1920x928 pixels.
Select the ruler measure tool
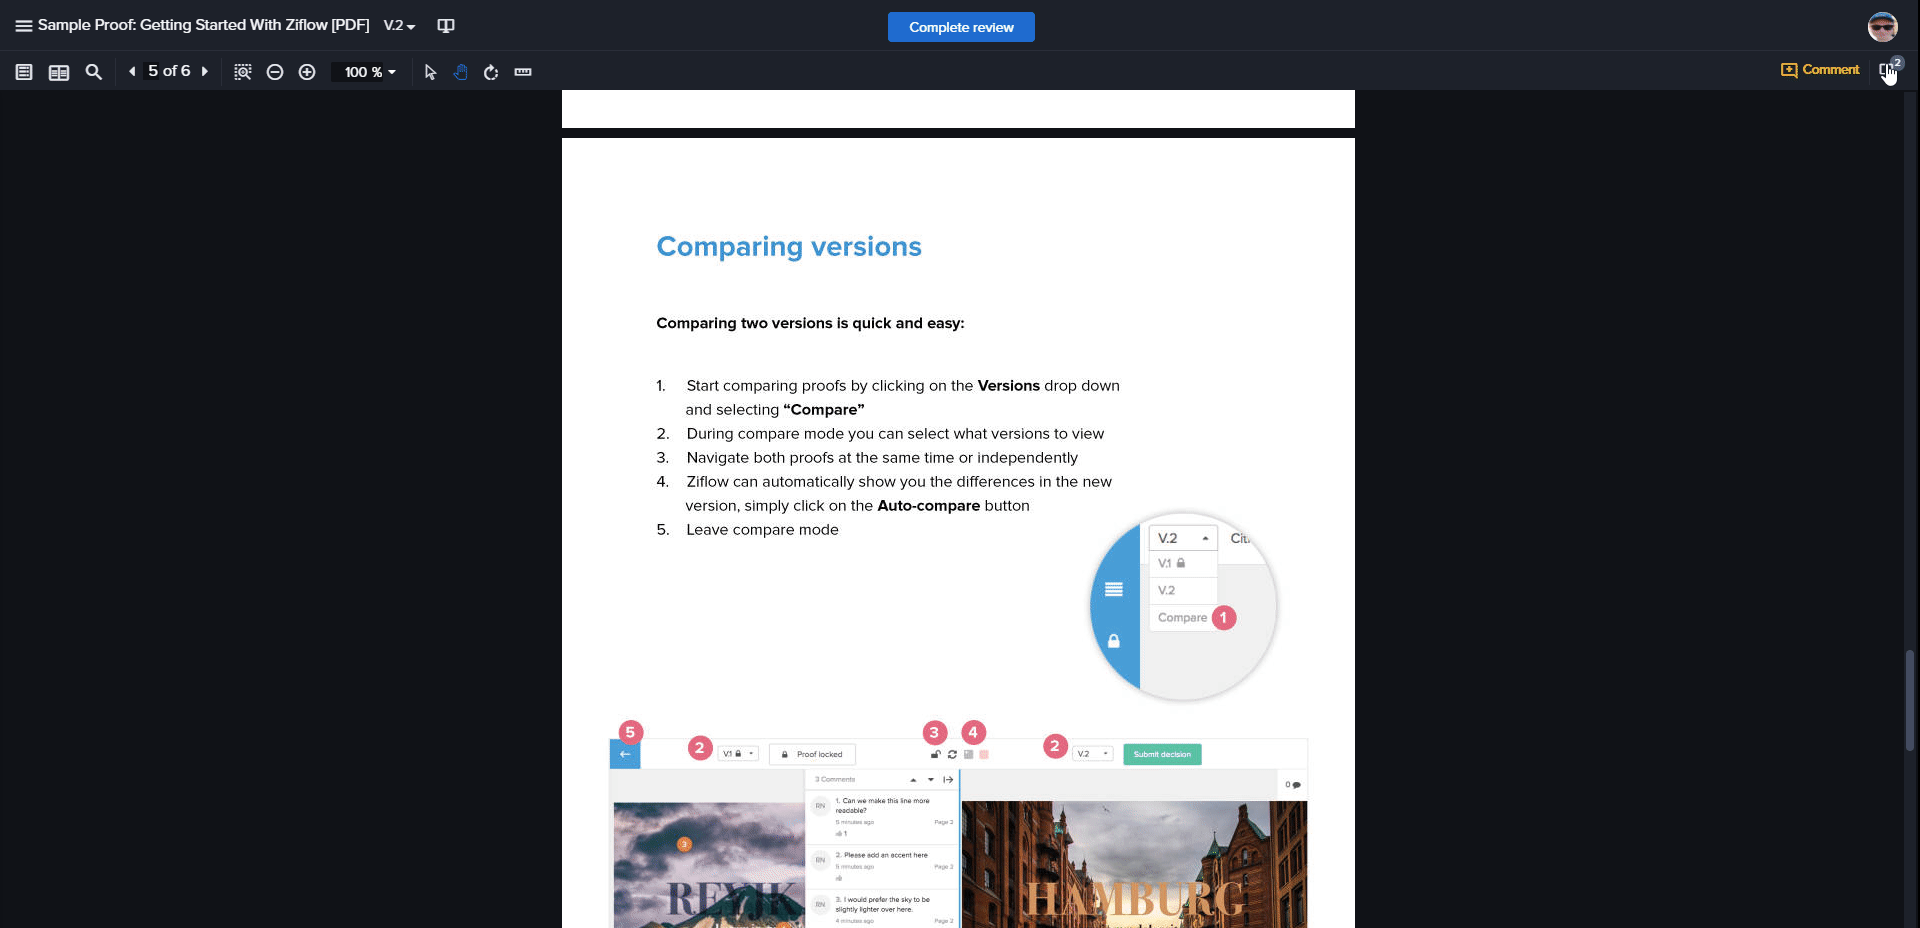[523, 72]
